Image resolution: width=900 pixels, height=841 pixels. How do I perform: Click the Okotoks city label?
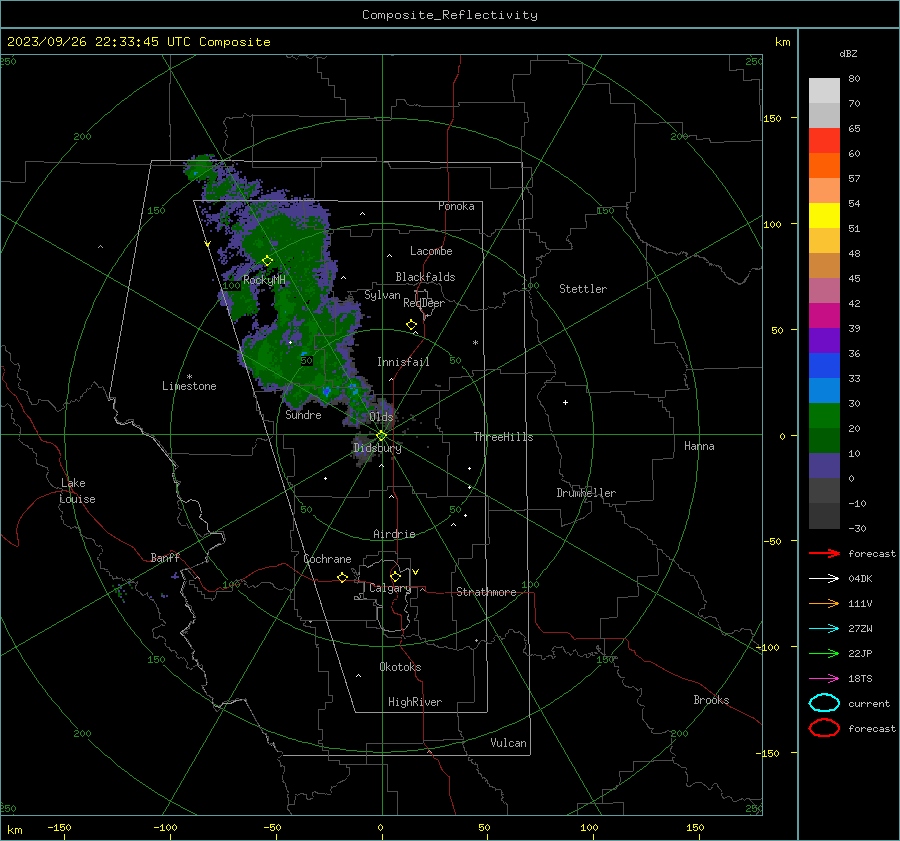point(400,667)
